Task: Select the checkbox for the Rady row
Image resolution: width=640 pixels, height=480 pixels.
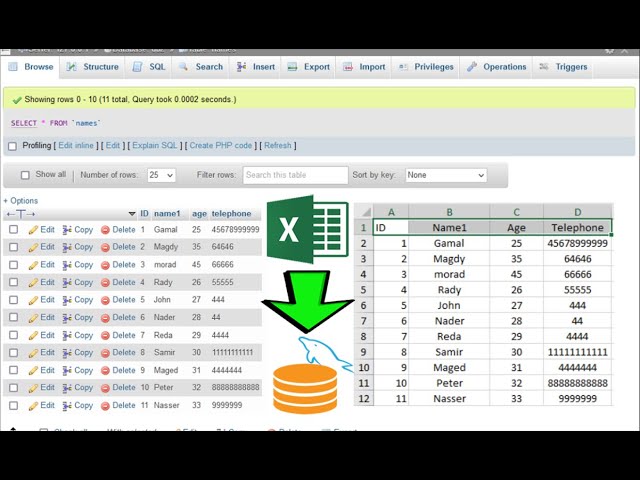Action: pos(13,282)
